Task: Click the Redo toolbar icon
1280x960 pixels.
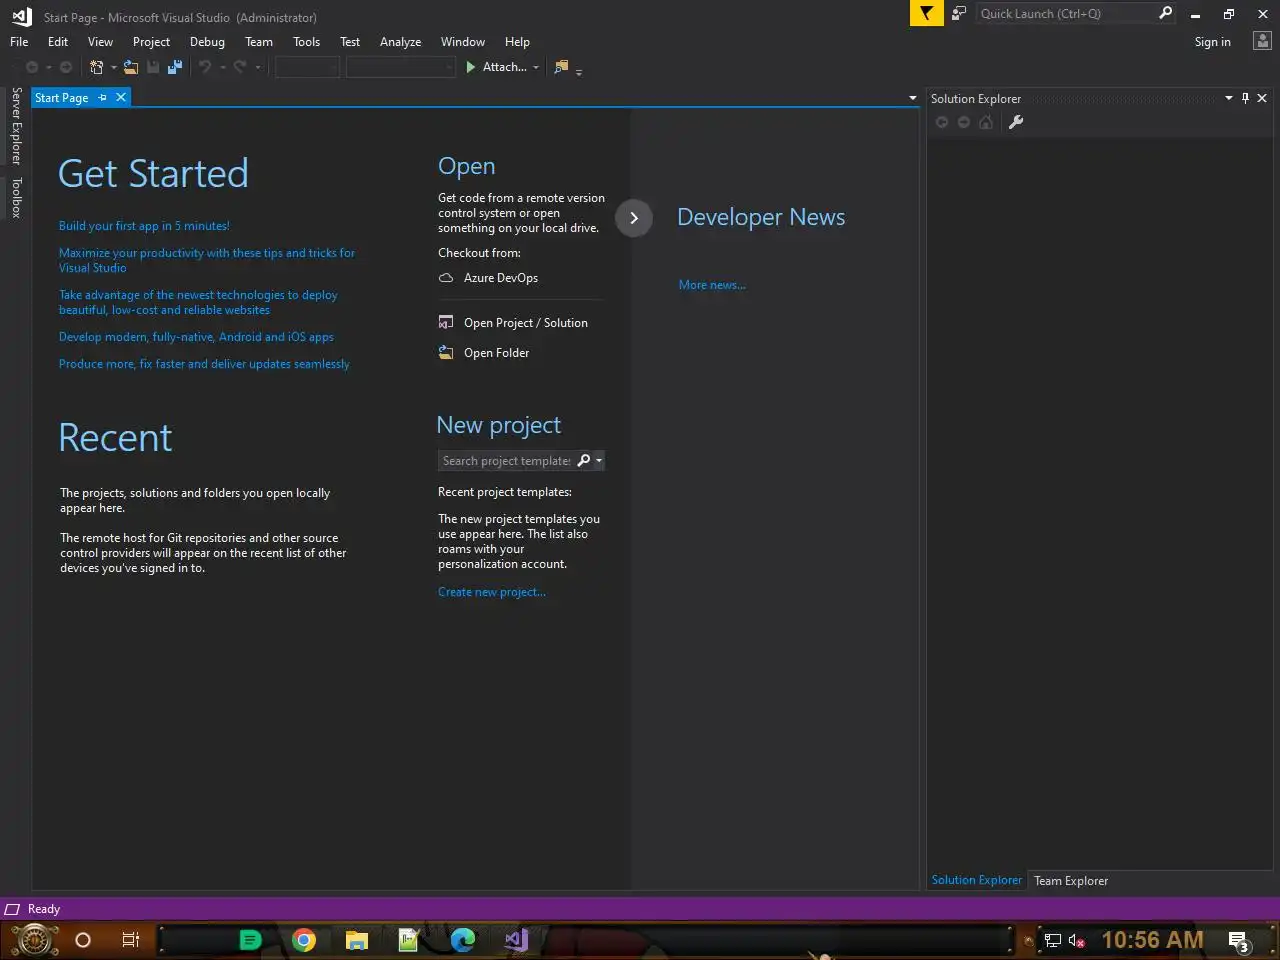Action: pos(240,67)
